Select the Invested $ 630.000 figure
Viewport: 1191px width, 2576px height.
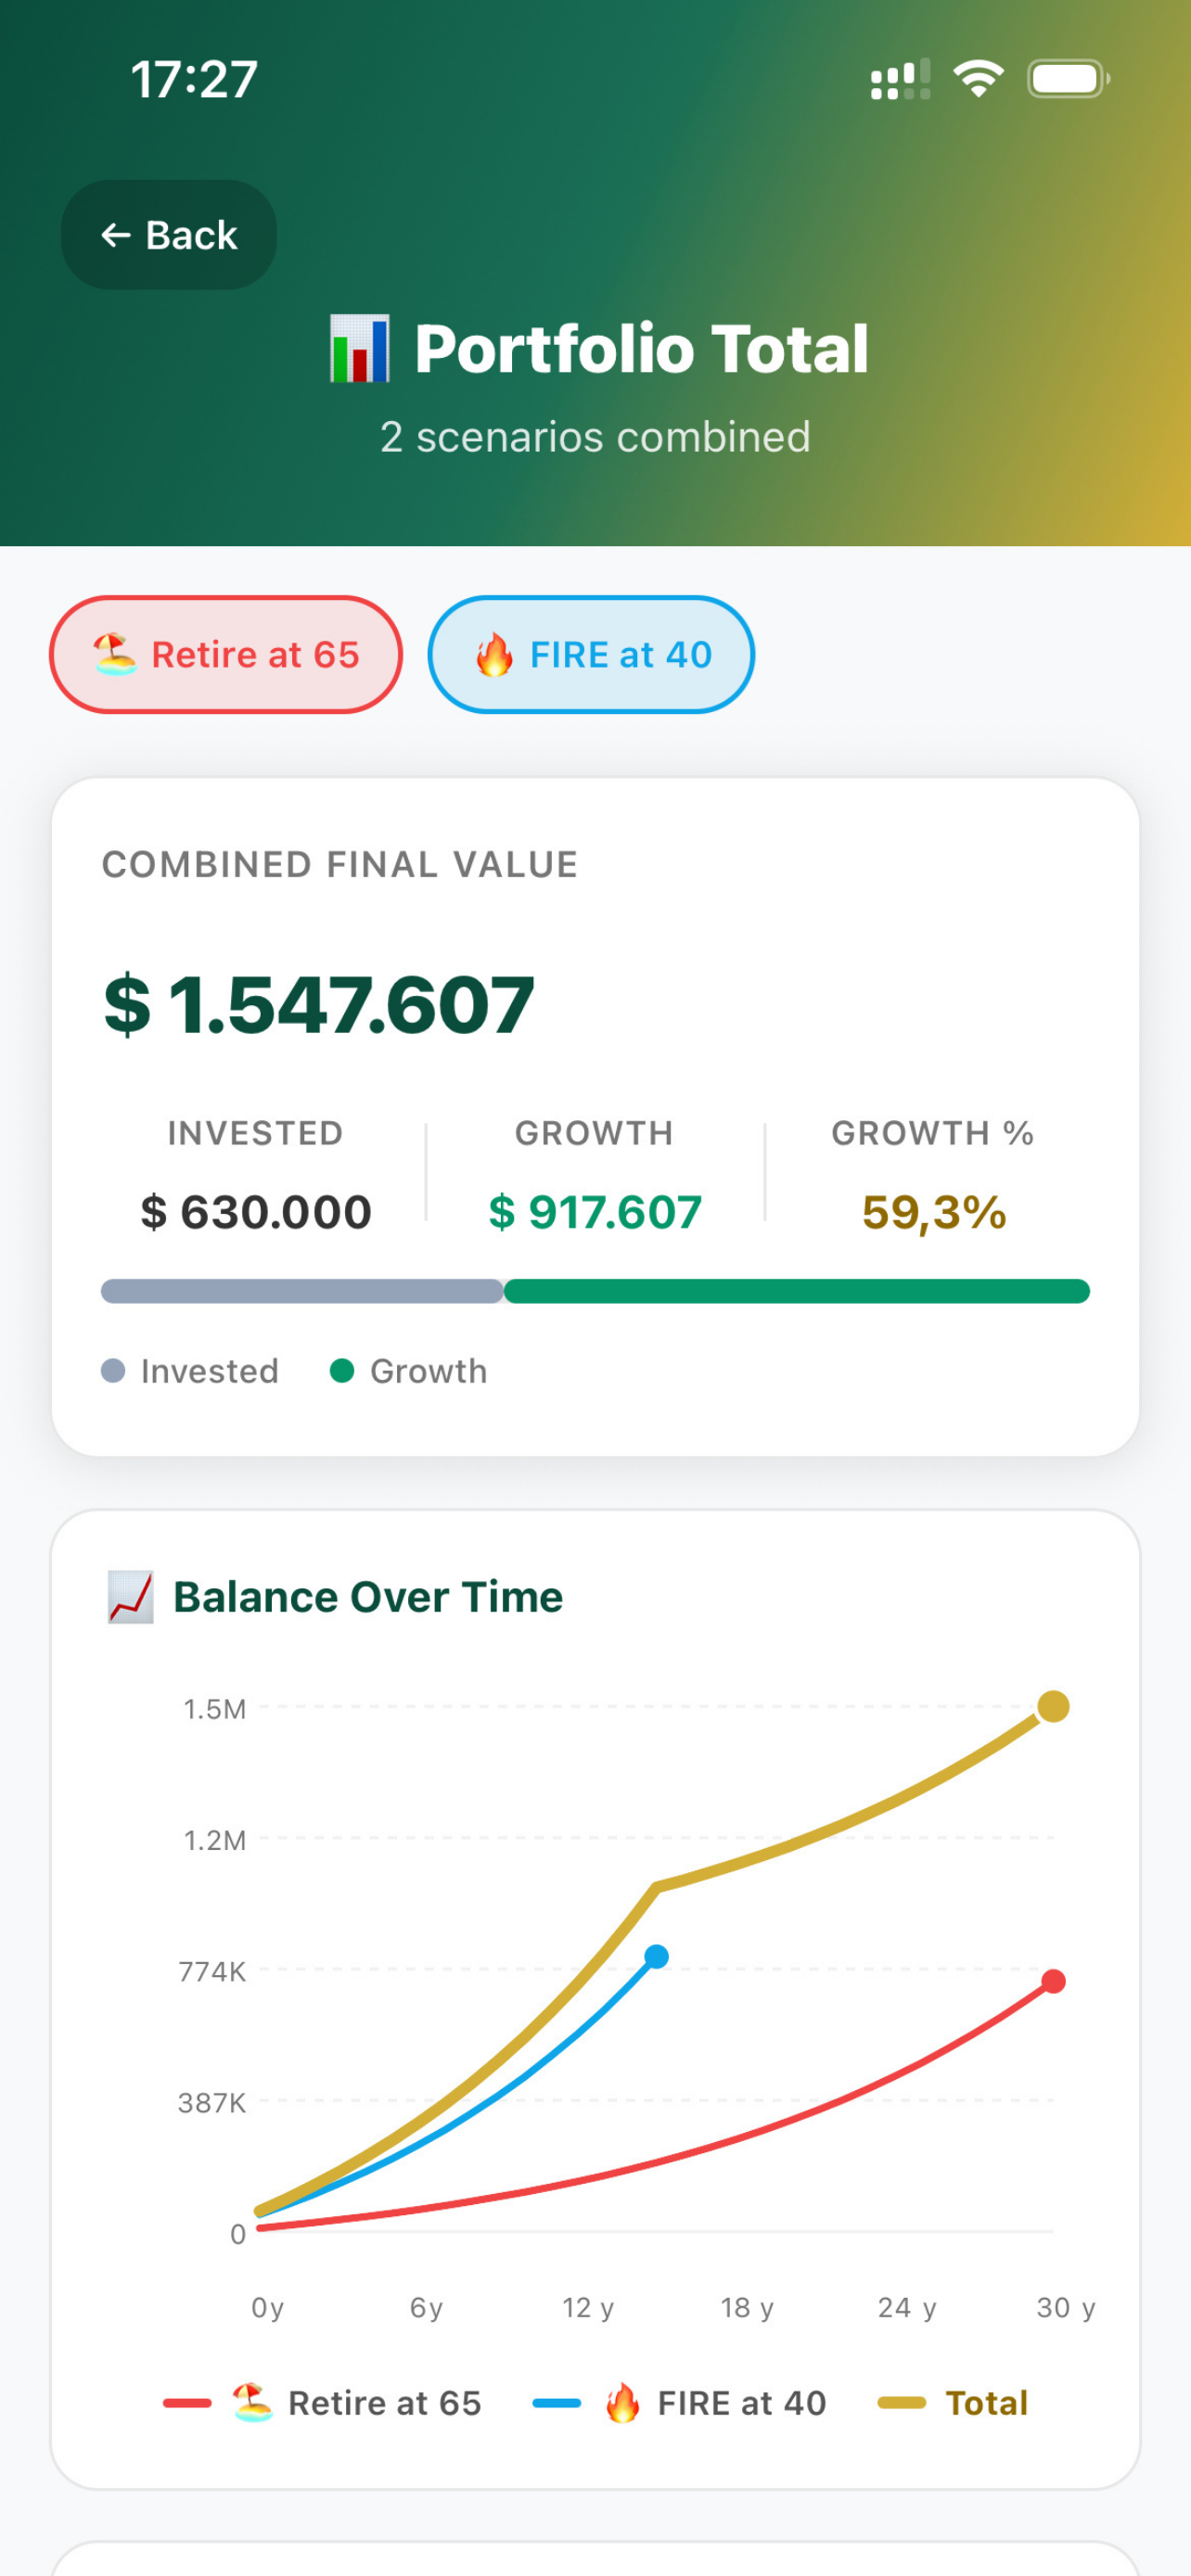256,1212
